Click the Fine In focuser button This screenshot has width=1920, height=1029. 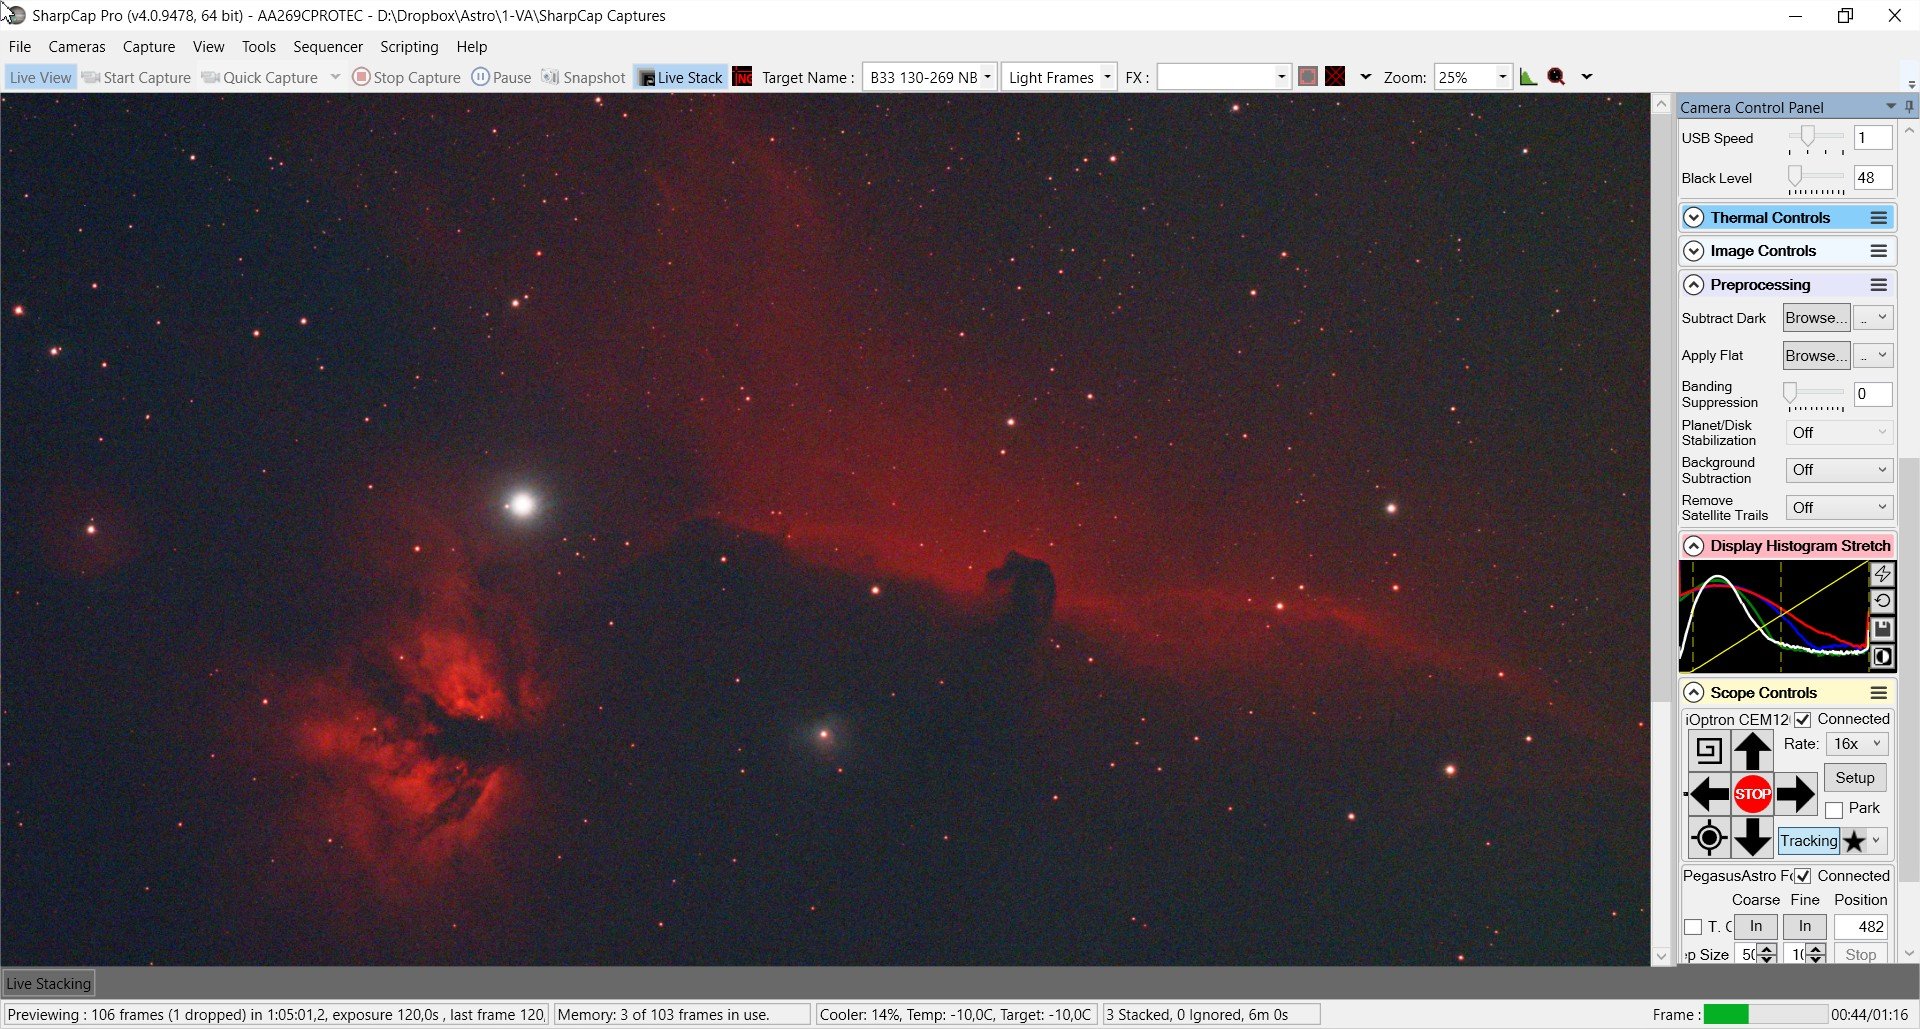coord(1805,927)
